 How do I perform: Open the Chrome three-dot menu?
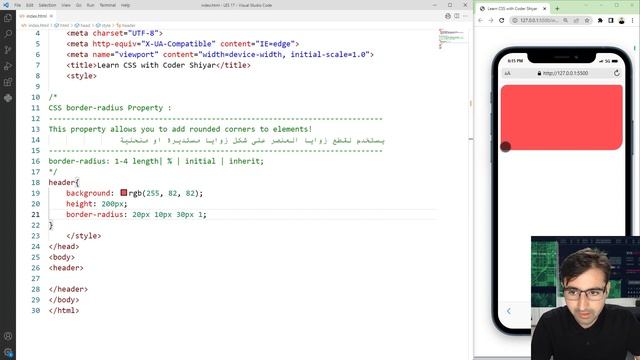pyautogui.click(x=633, y=20)
